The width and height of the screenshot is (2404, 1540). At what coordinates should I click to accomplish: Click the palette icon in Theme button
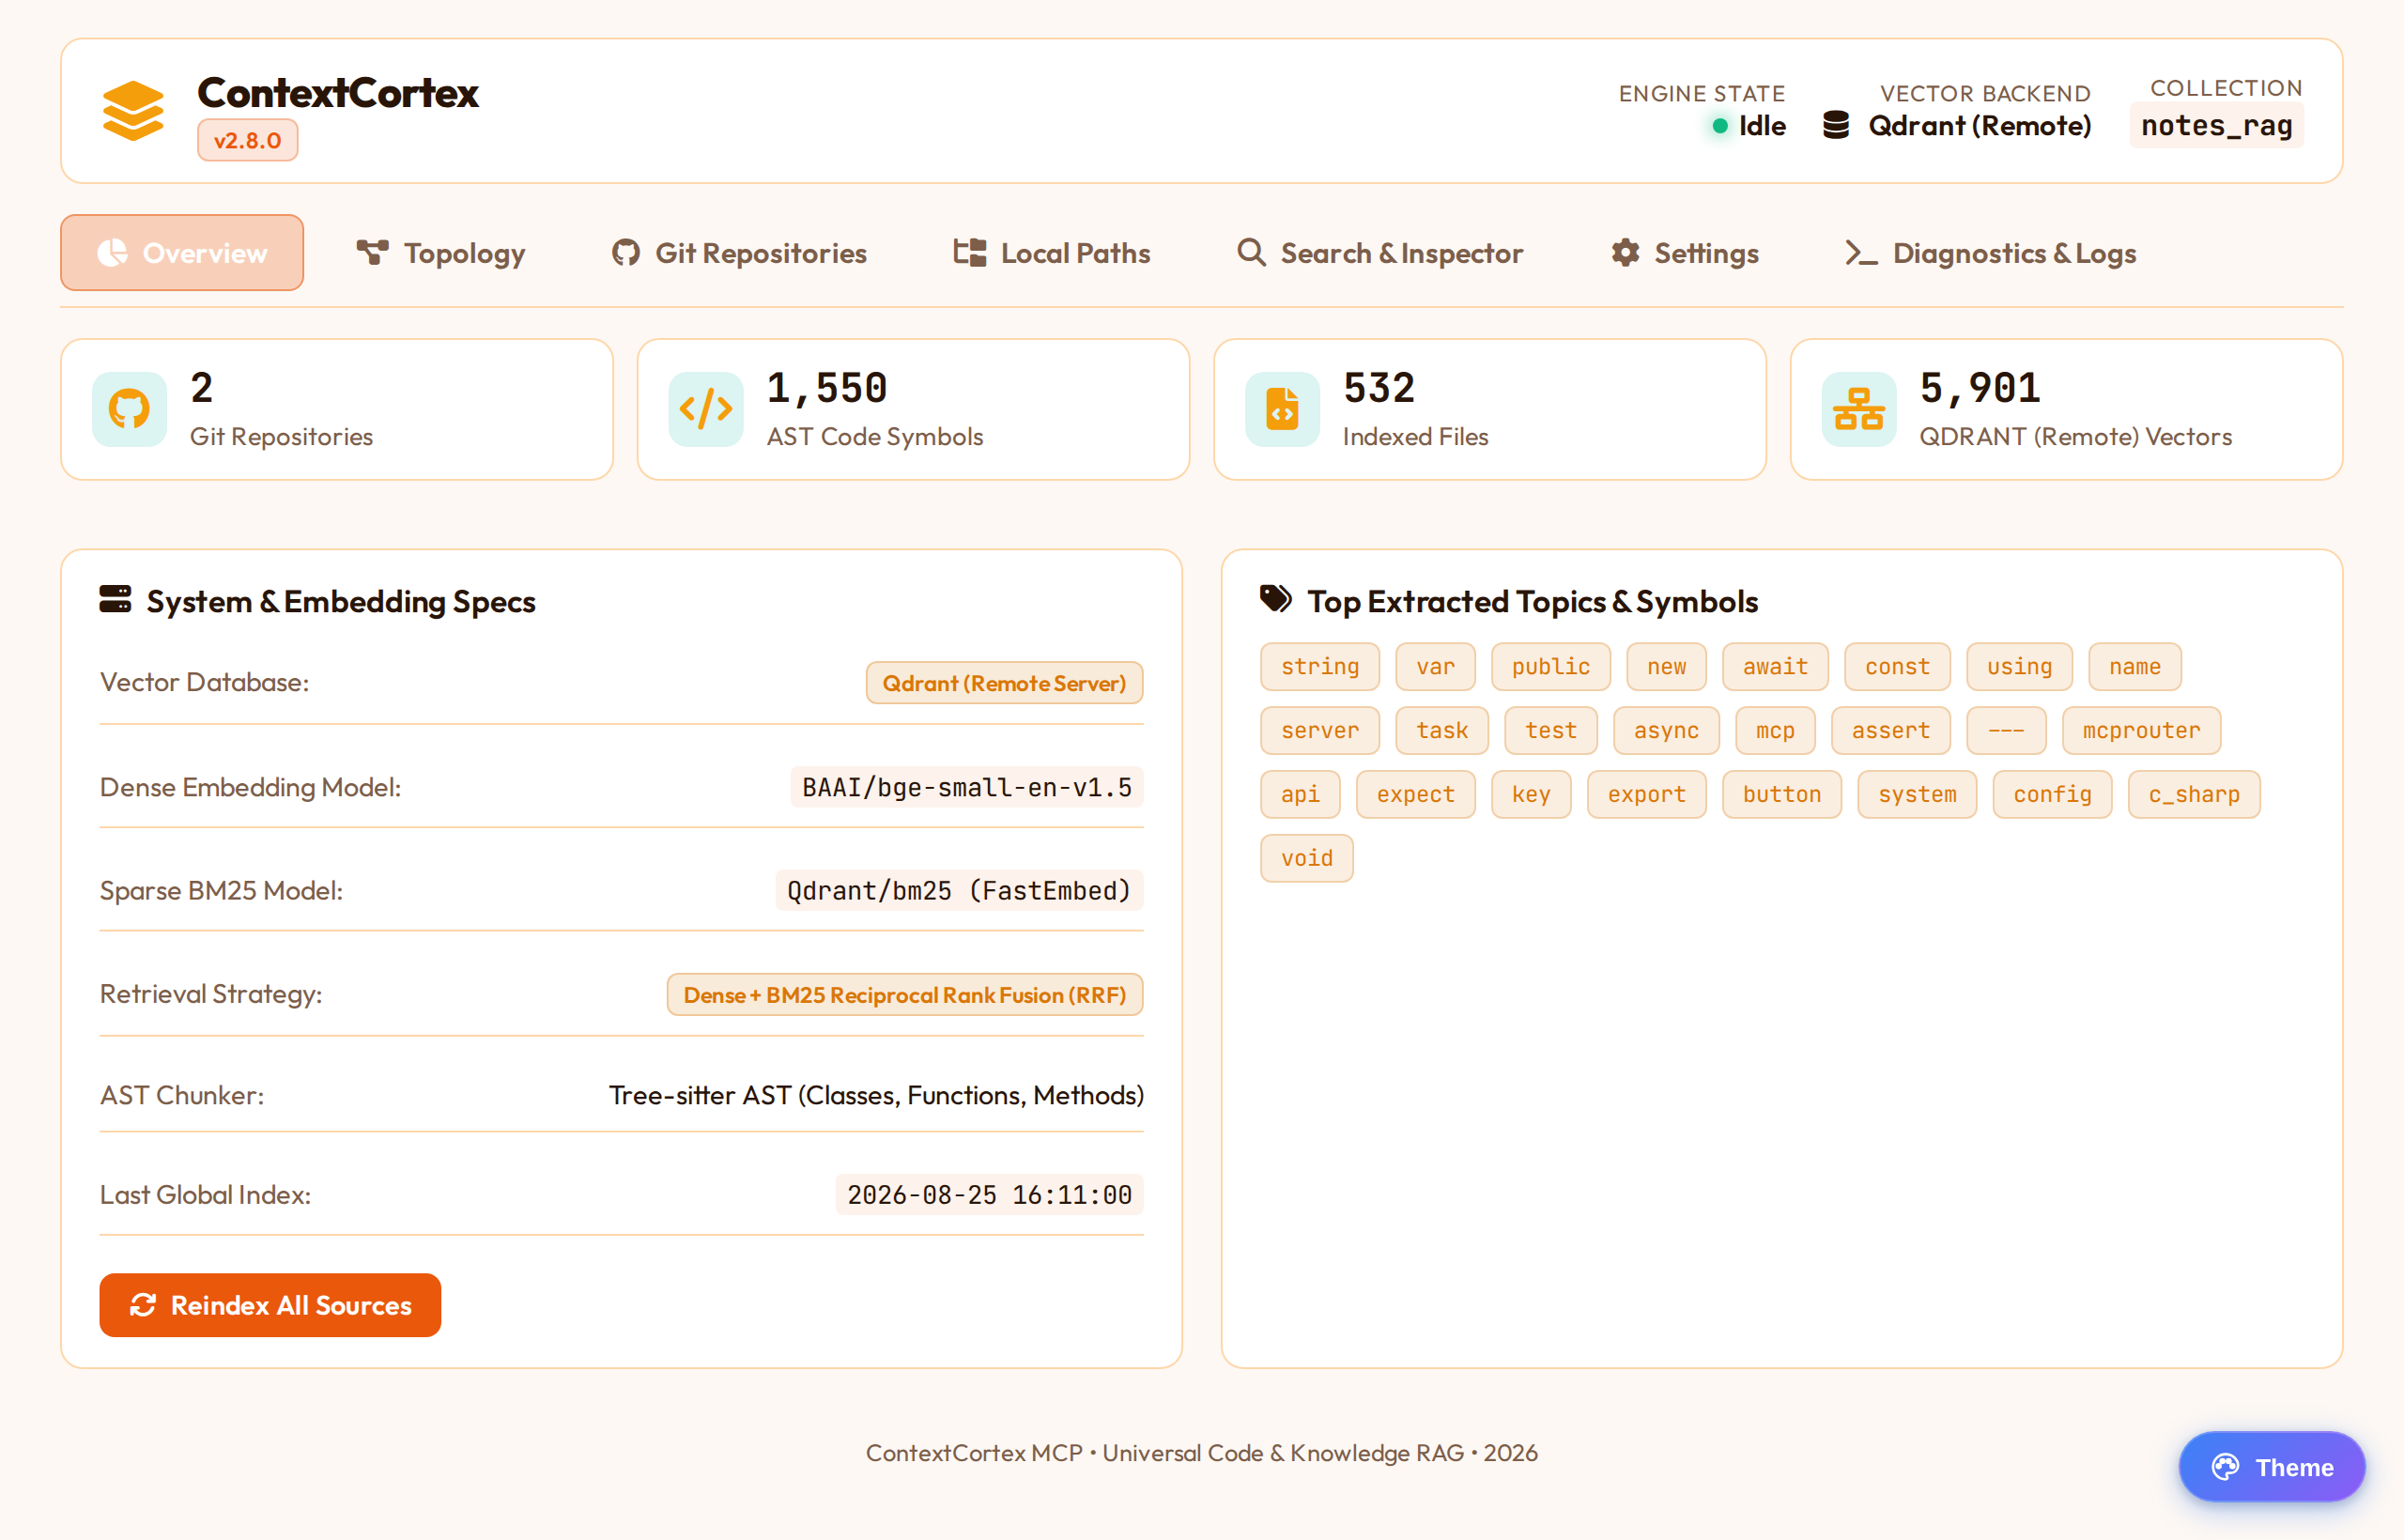(x=2225, y=1467)
